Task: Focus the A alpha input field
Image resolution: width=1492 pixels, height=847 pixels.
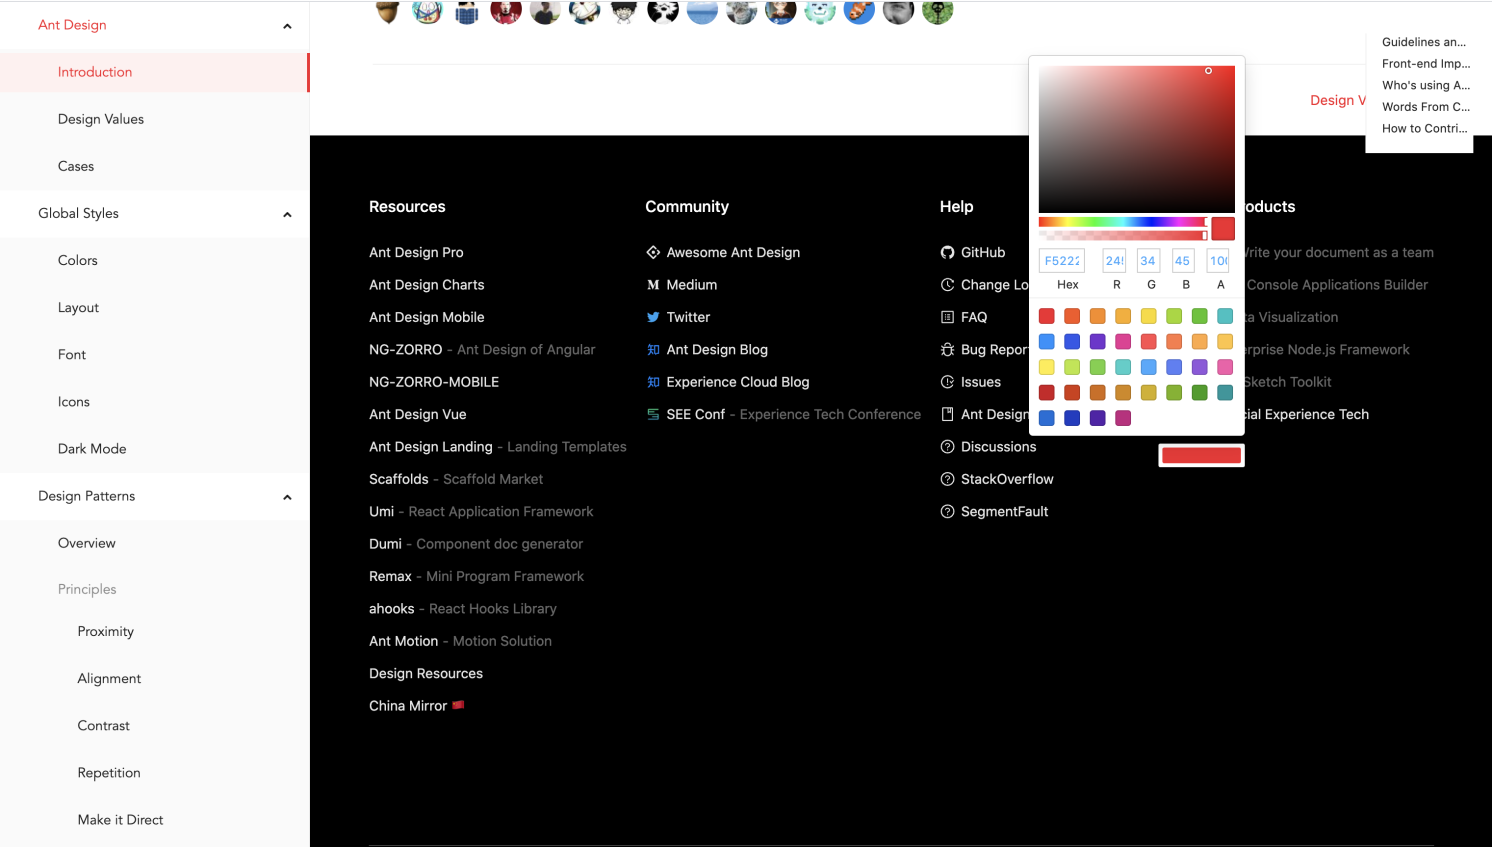Action: pos(1218,261)
